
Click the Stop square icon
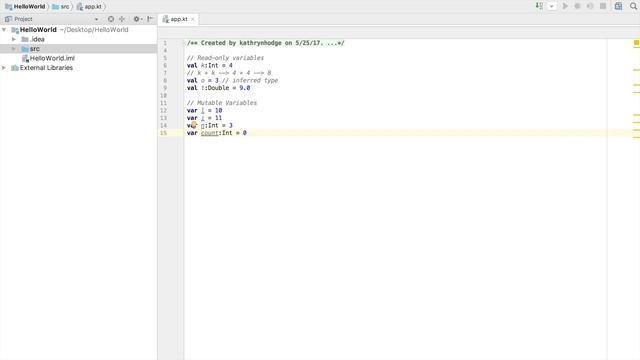(603, 6)
